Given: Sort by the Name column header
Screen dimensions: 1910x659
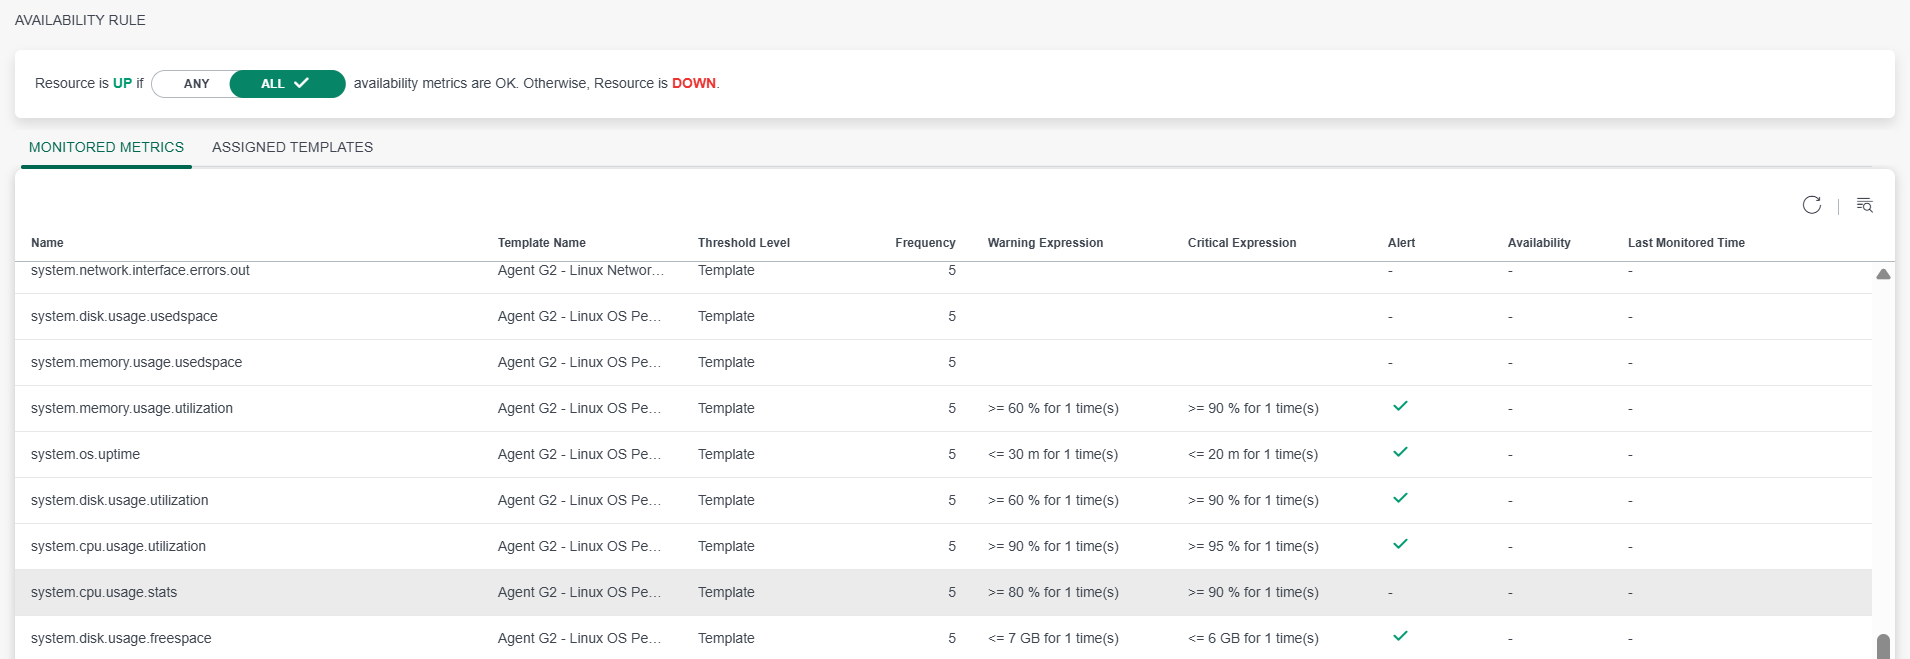Looking at the screenshot, I should coord(47,243).
